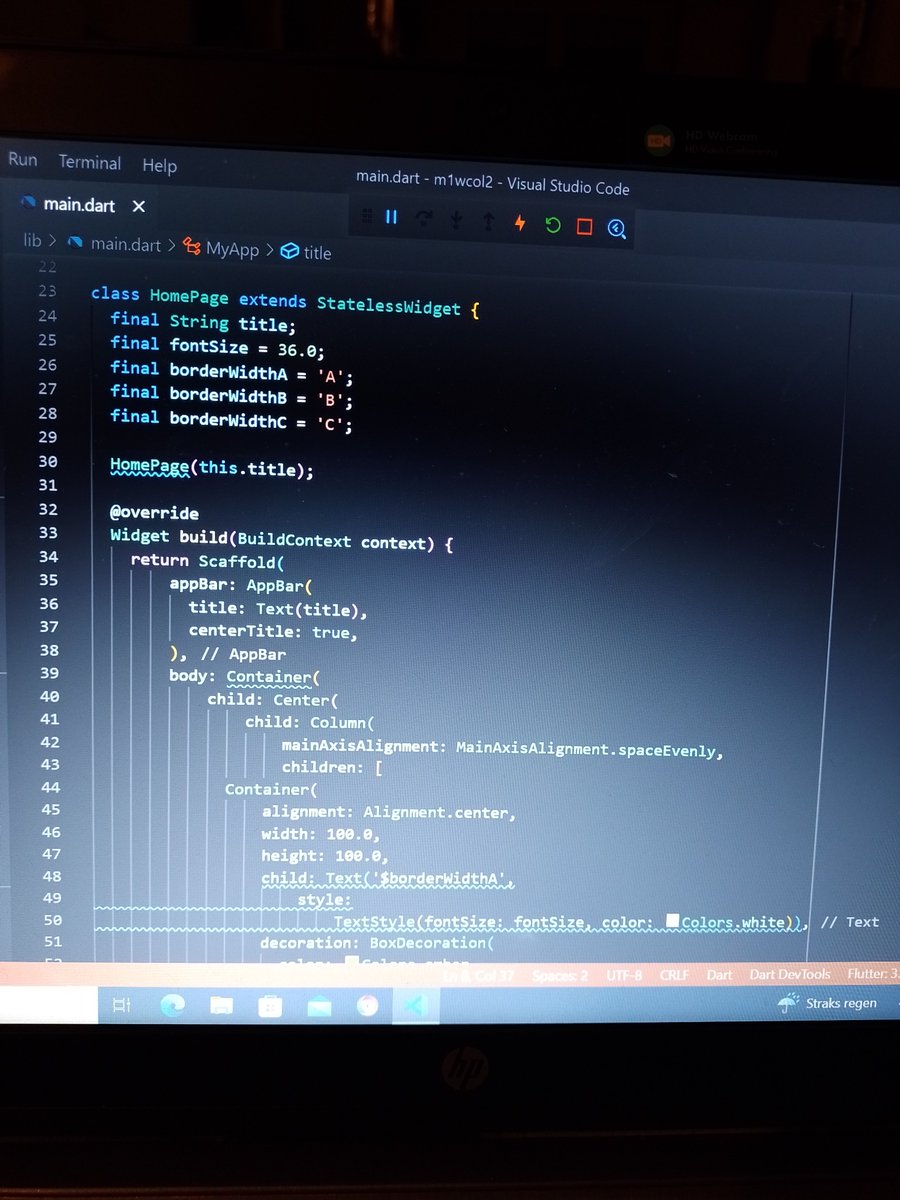Open the title symbol breadcrumb
The height and width of the screenshot is (1200, 900).
(306, 252)
